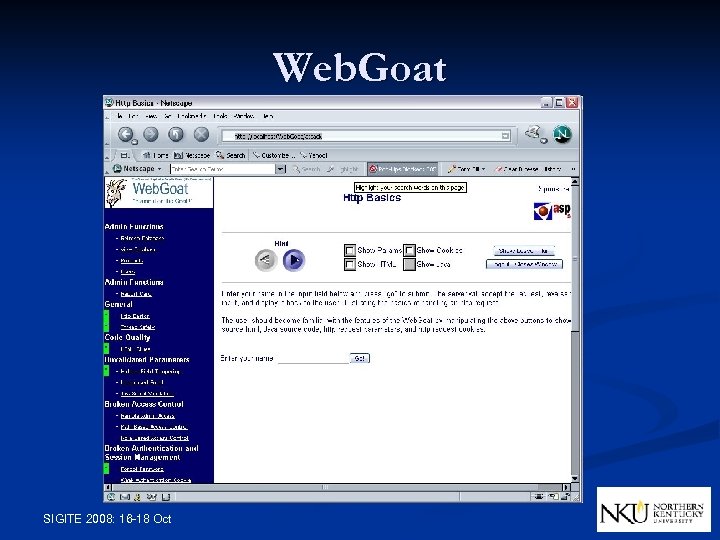
Task: Open Instant Messenger from status bar icons
Action: [x=137, y=497]
